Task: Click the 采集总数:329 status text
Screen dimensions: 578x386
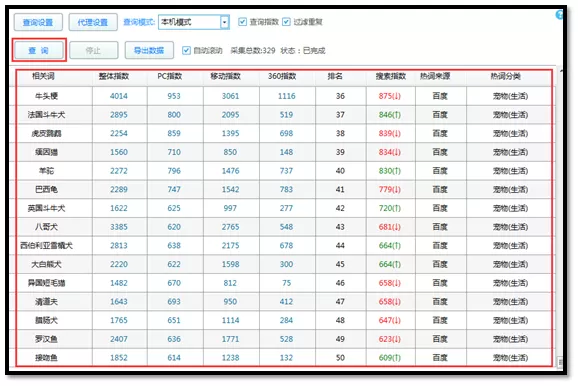Action: [x=253, y=51]
